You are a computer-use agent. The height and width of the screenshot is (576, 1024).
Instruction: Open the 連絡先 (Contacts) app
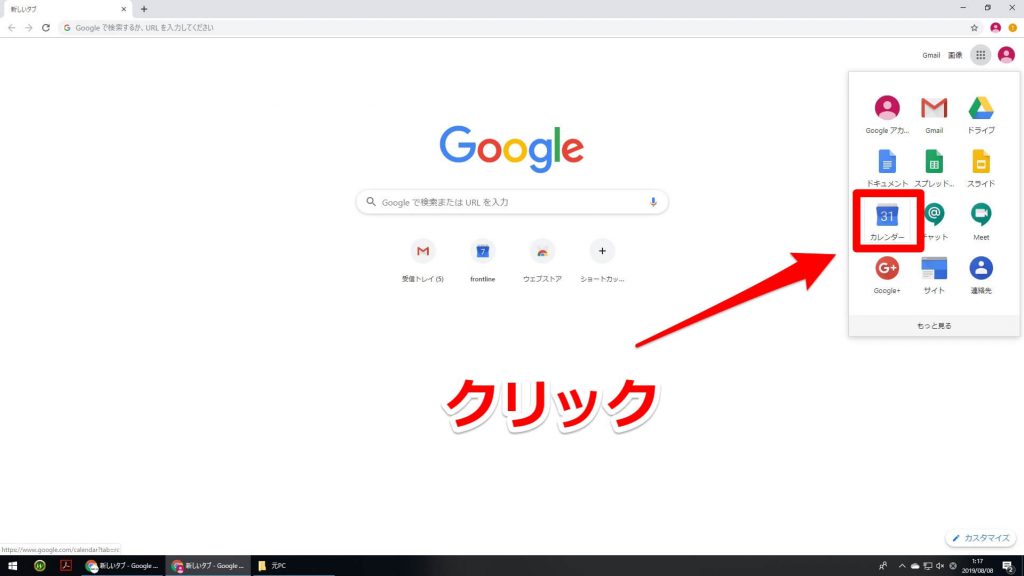[981, 275]
